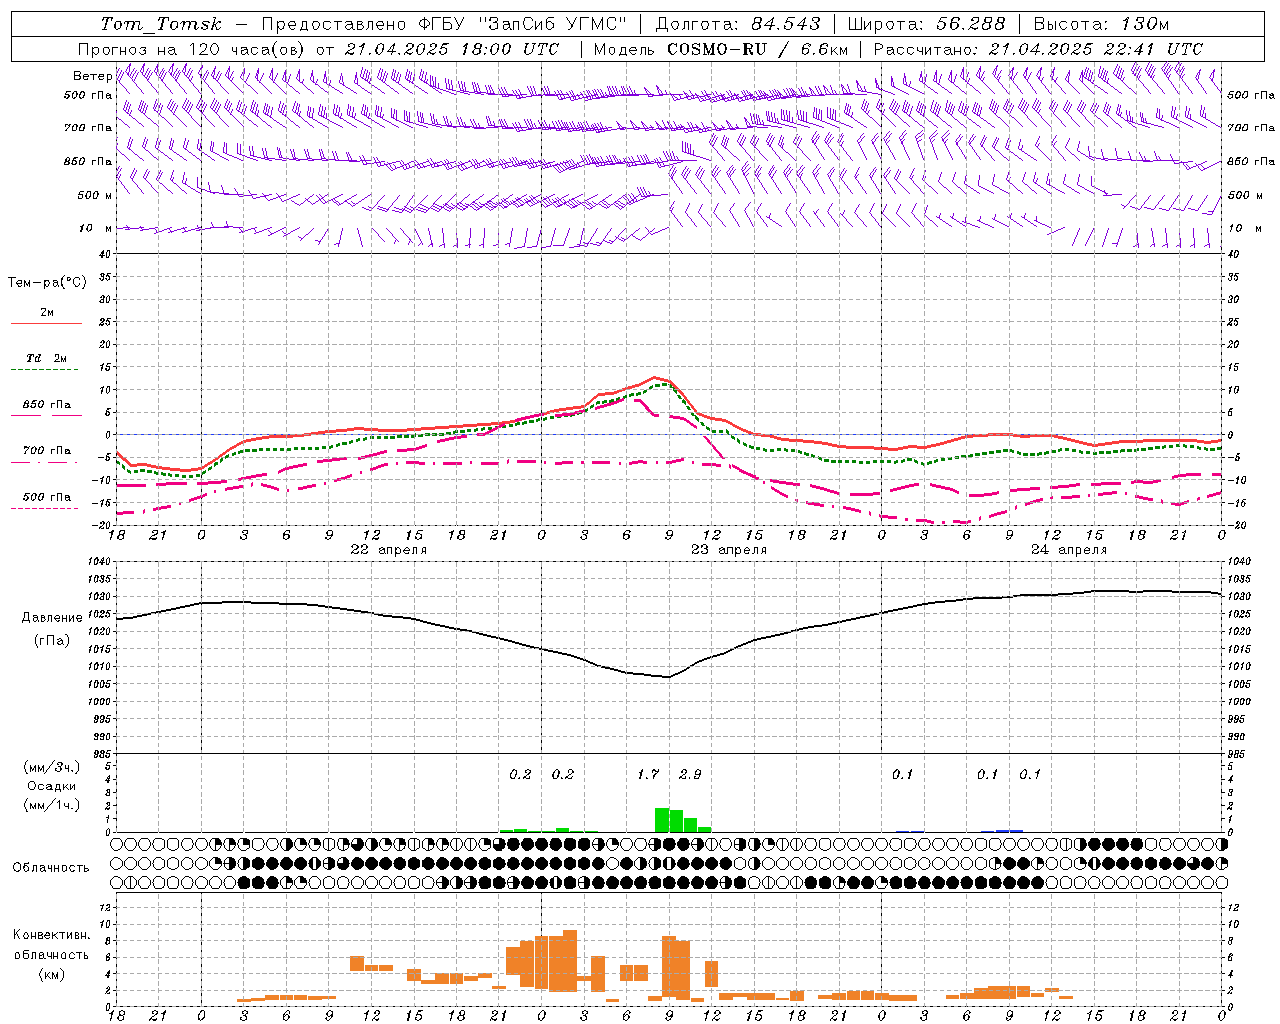The image size is (1280, 1024).
Task: Click the '23 апреля' date label
Action: tap(729, 550)
